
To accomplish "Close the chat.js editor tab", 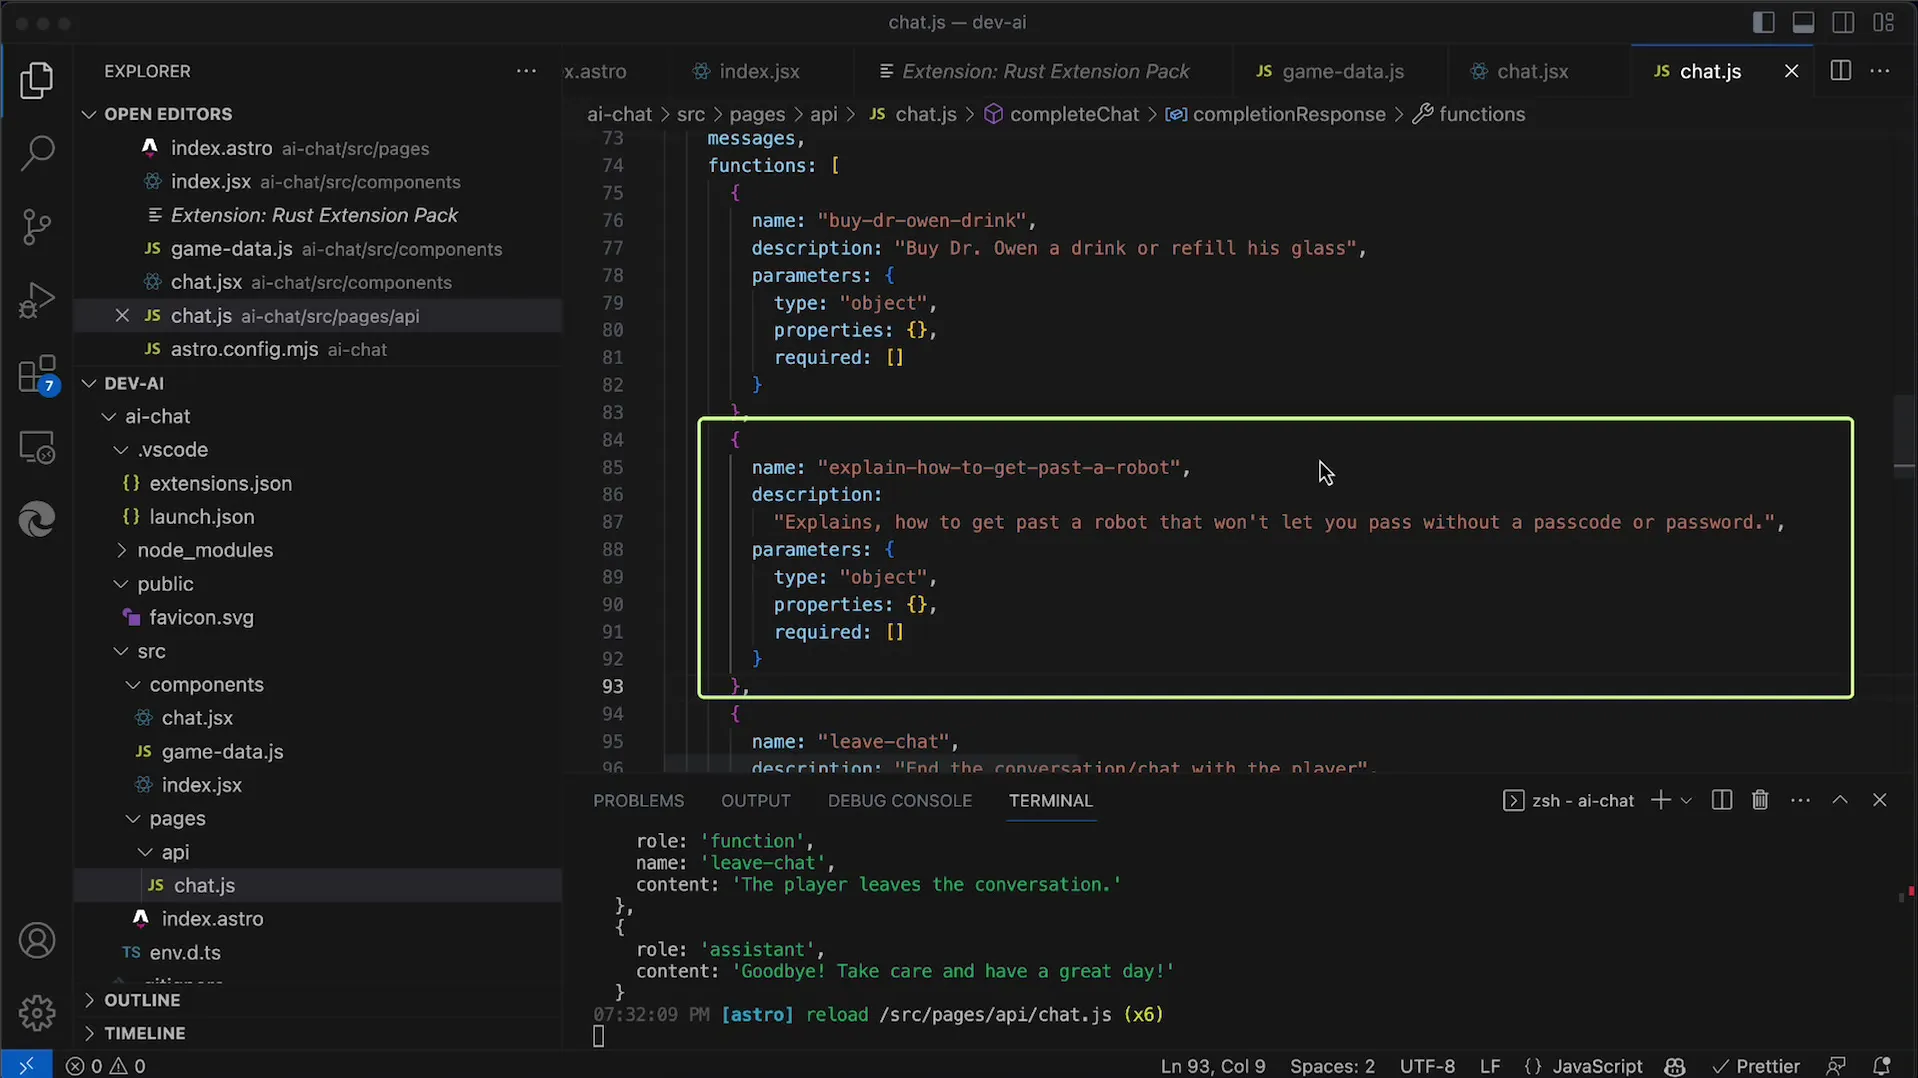I will coord(1791,71).
